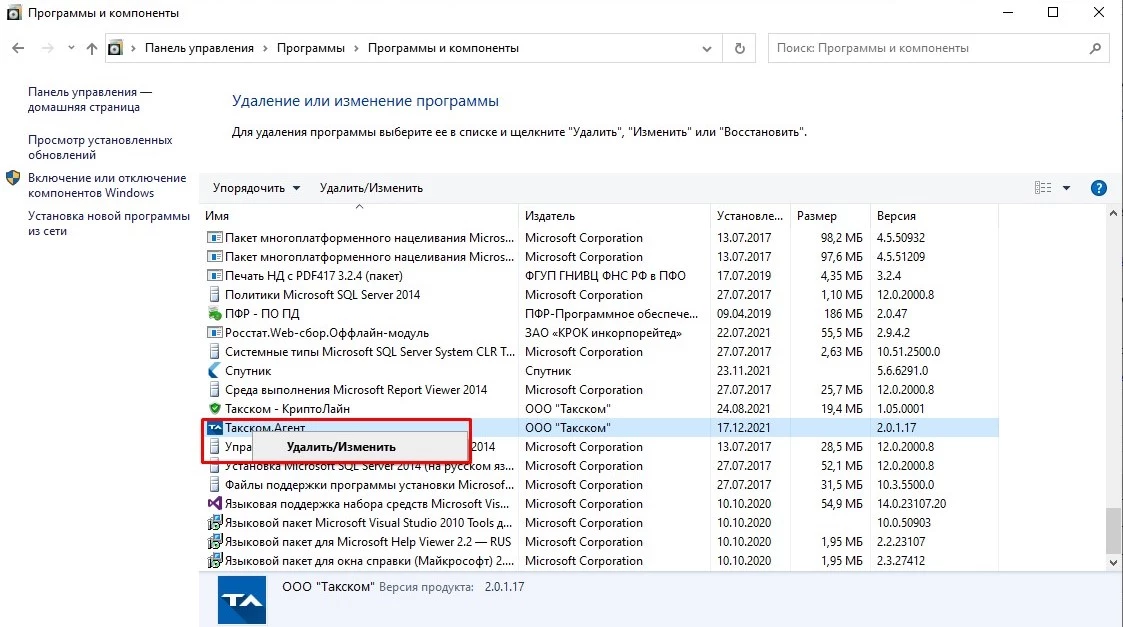Screen dimensions: 1123x627
Task: Click the Visual Studio 2010 Tools language pack icon
Action: point(214,523)
